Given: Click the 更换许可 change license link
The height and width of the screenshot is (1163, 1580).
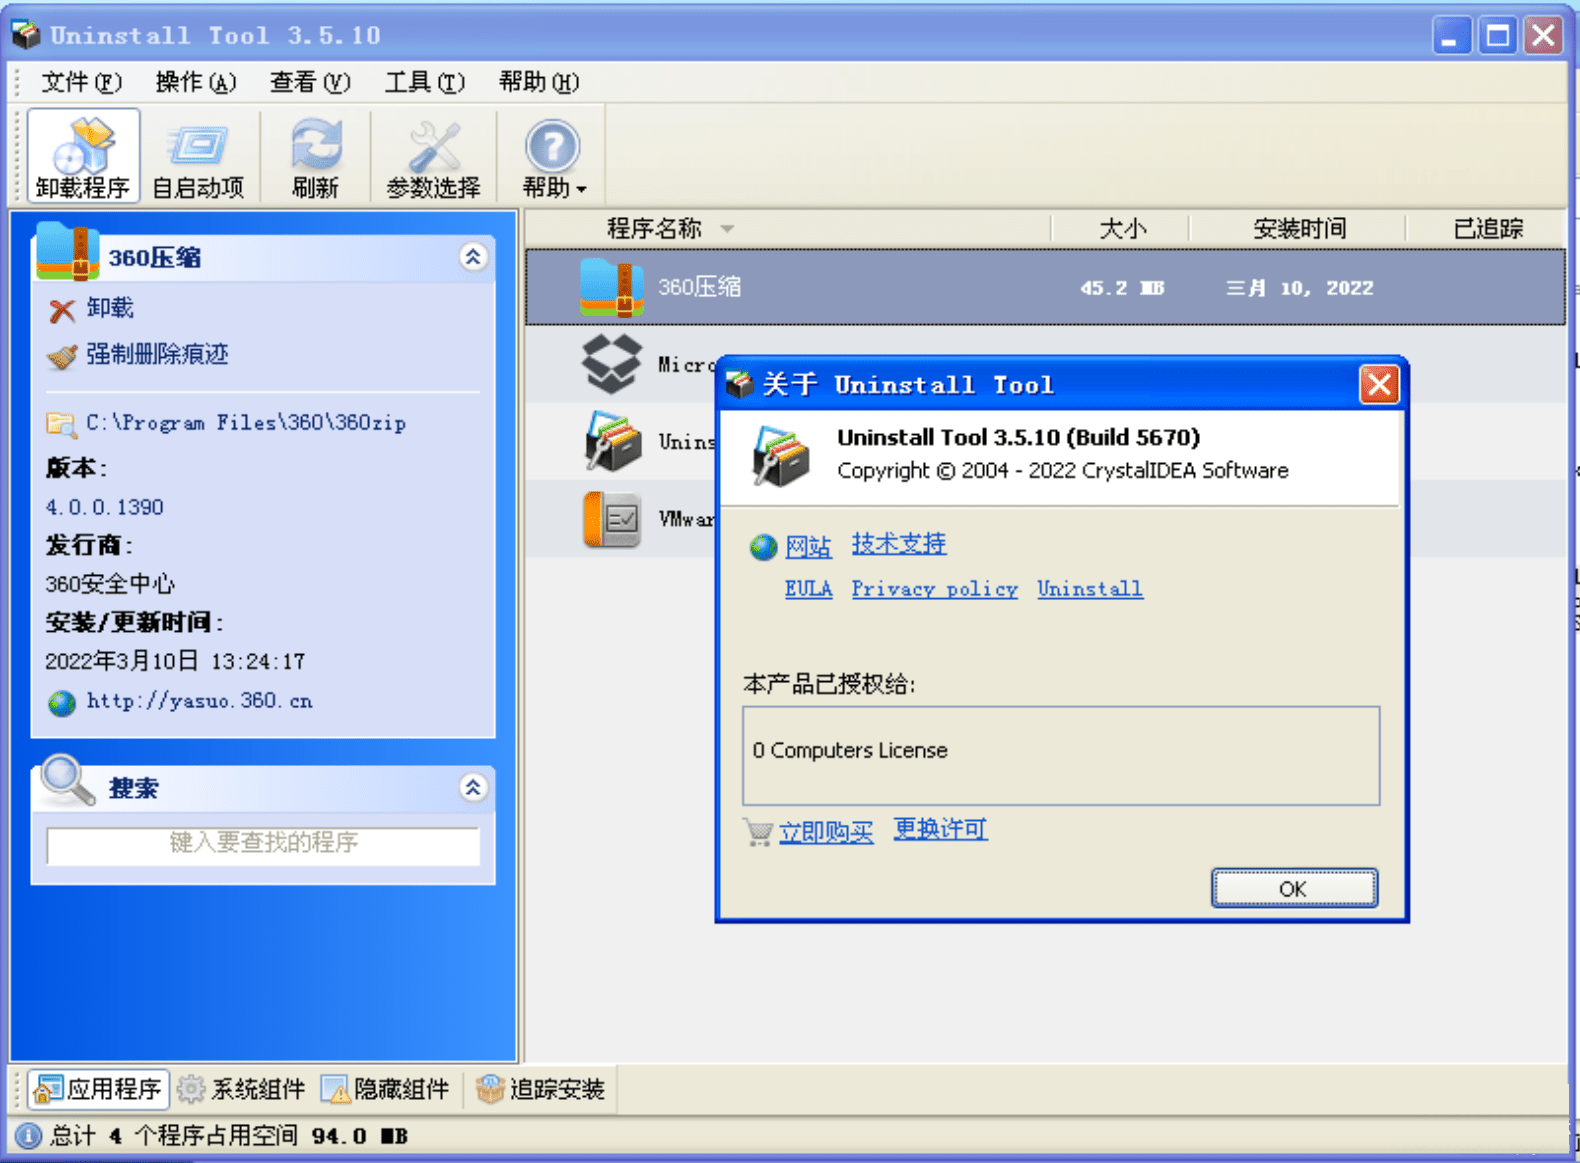Looking at the screenshot, I should coord(940,829).
